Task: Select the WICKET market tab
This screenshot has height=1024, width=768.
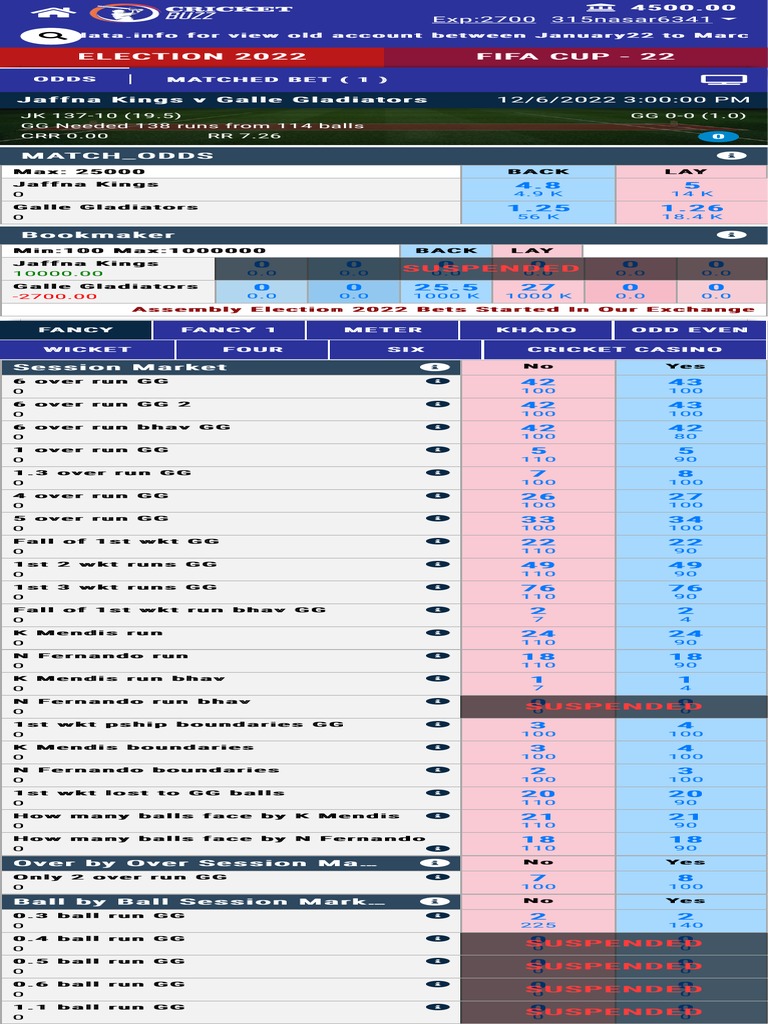Action: [x=87, y=349]
